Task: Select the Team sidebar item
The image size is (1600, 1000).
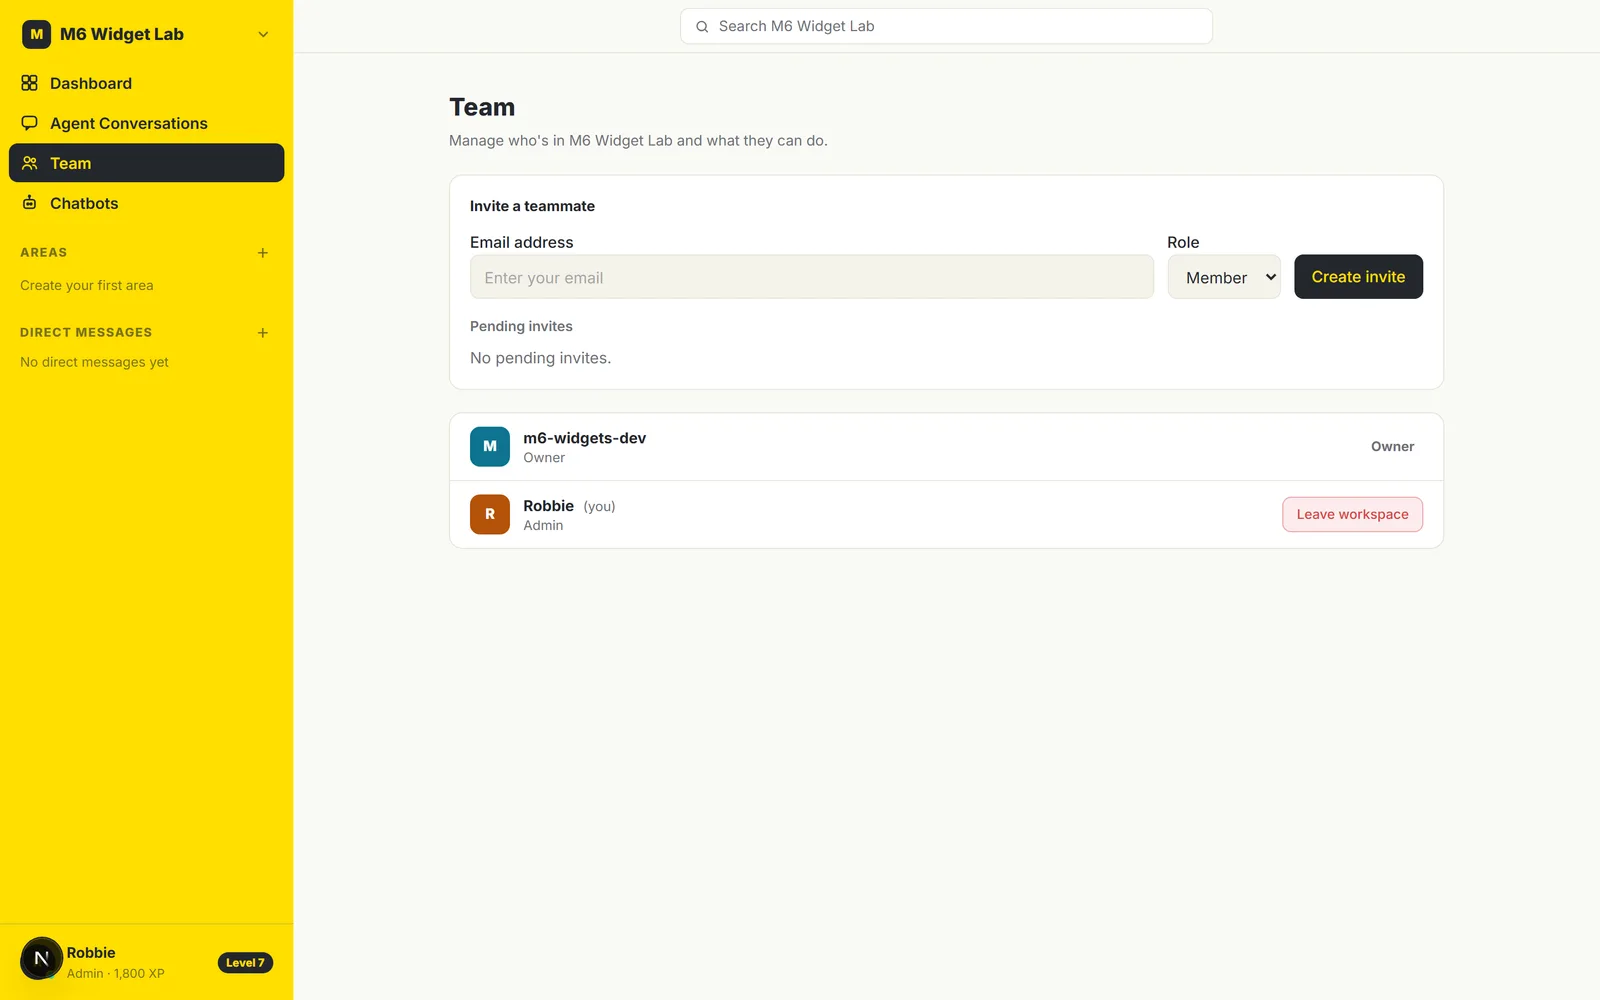Action: (146, 163)
